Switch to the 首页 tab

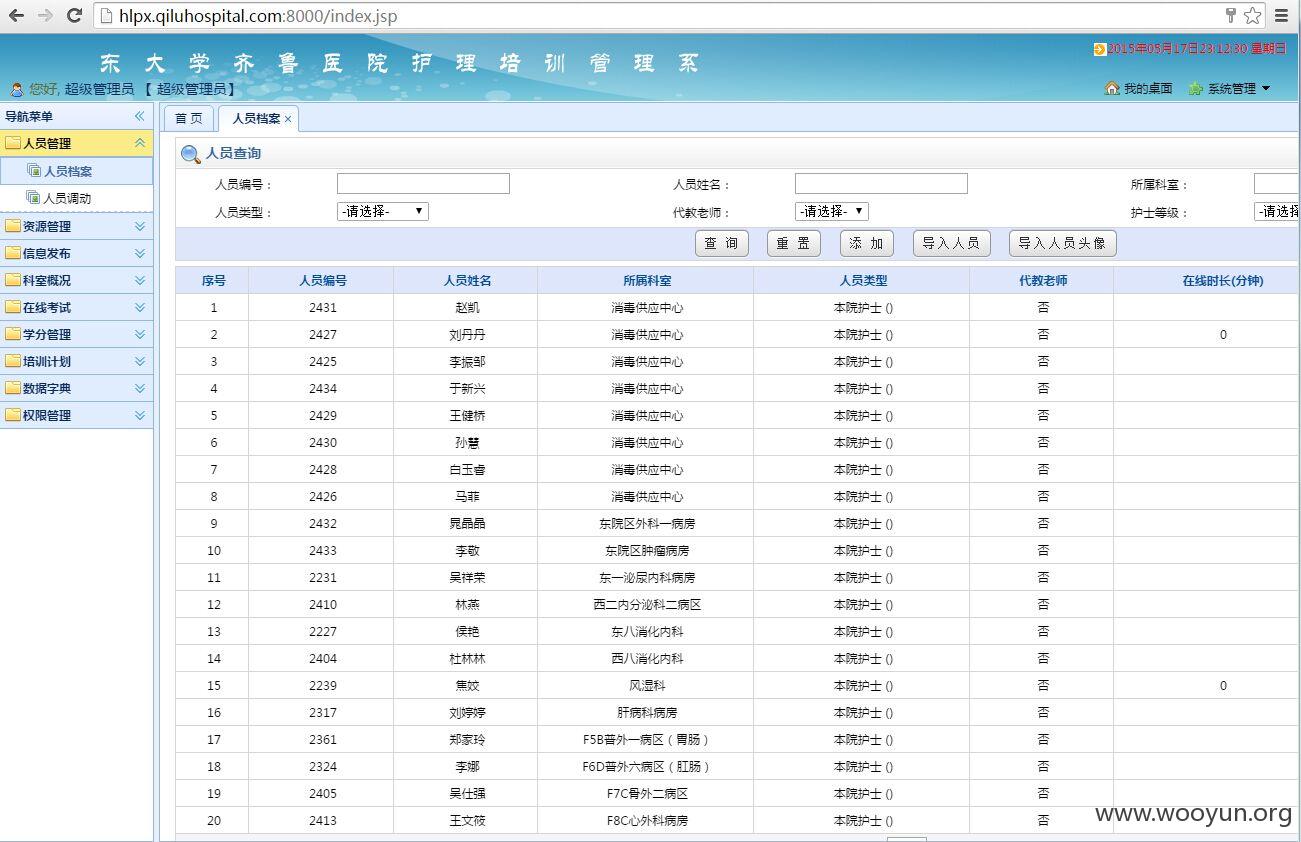[189, 118]
